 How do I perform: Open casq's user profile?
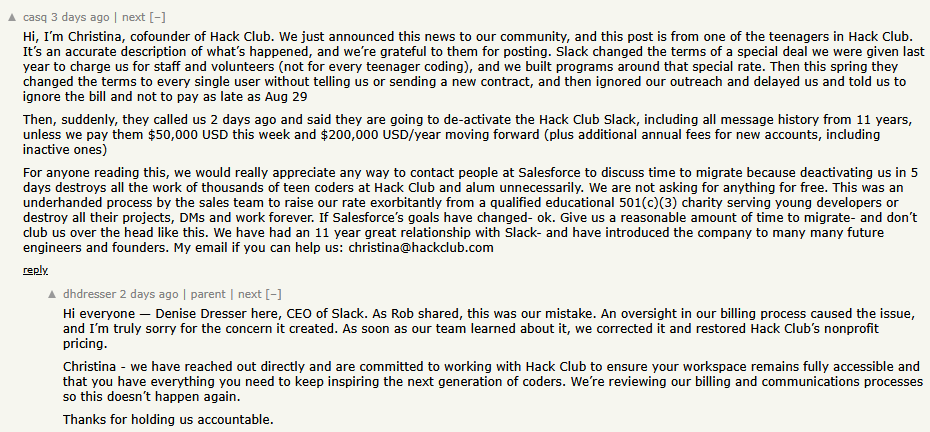pos(35,17)
